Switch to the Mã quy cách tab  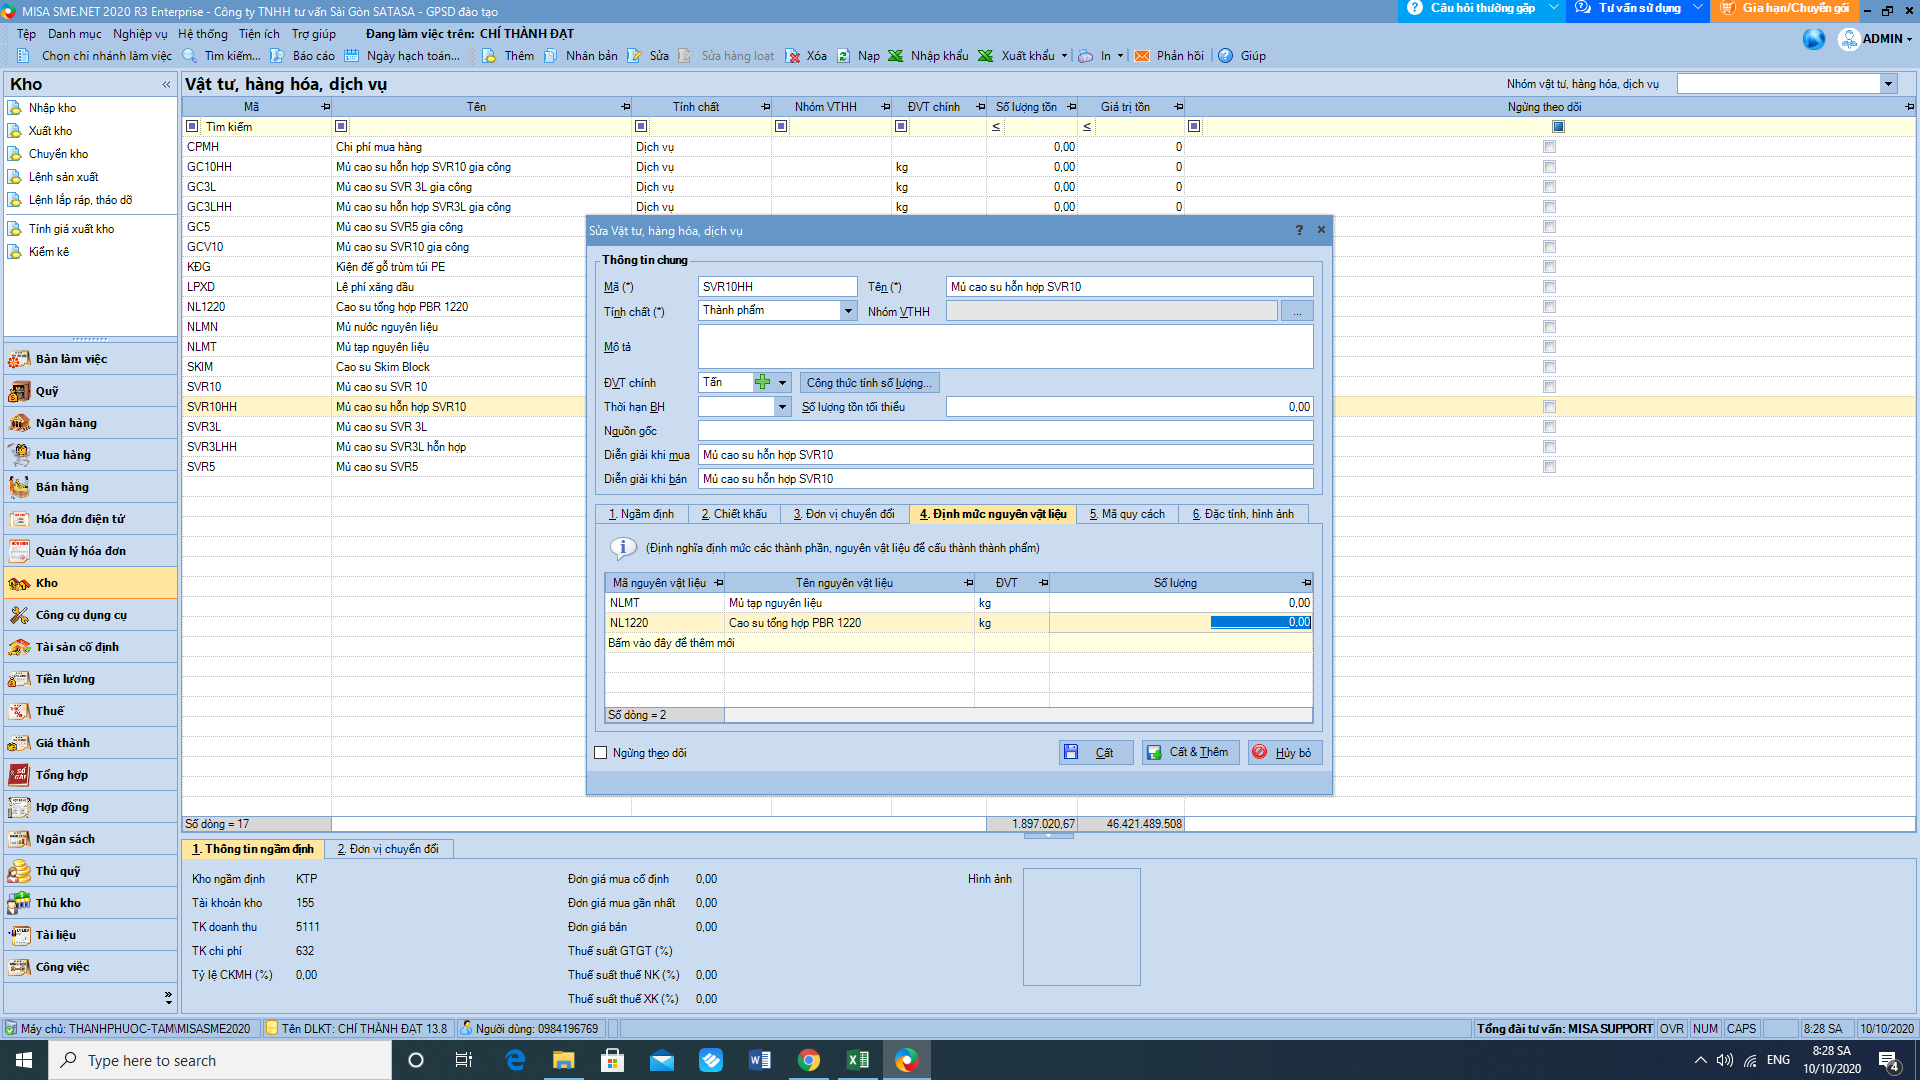[x=1127, y=514]
